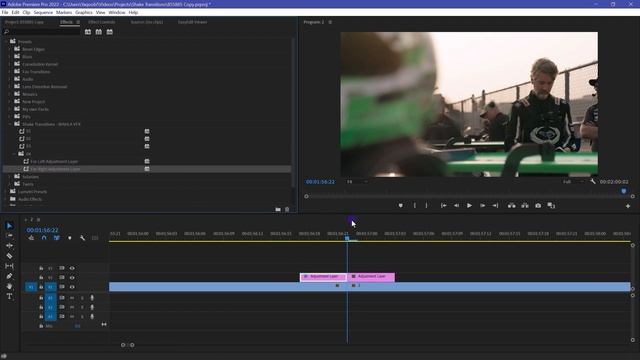Filter effects by Accelerated Effects badge
The height and width of the screenshot is (360, 640).
pyautogui.click(x=88, y=32)
